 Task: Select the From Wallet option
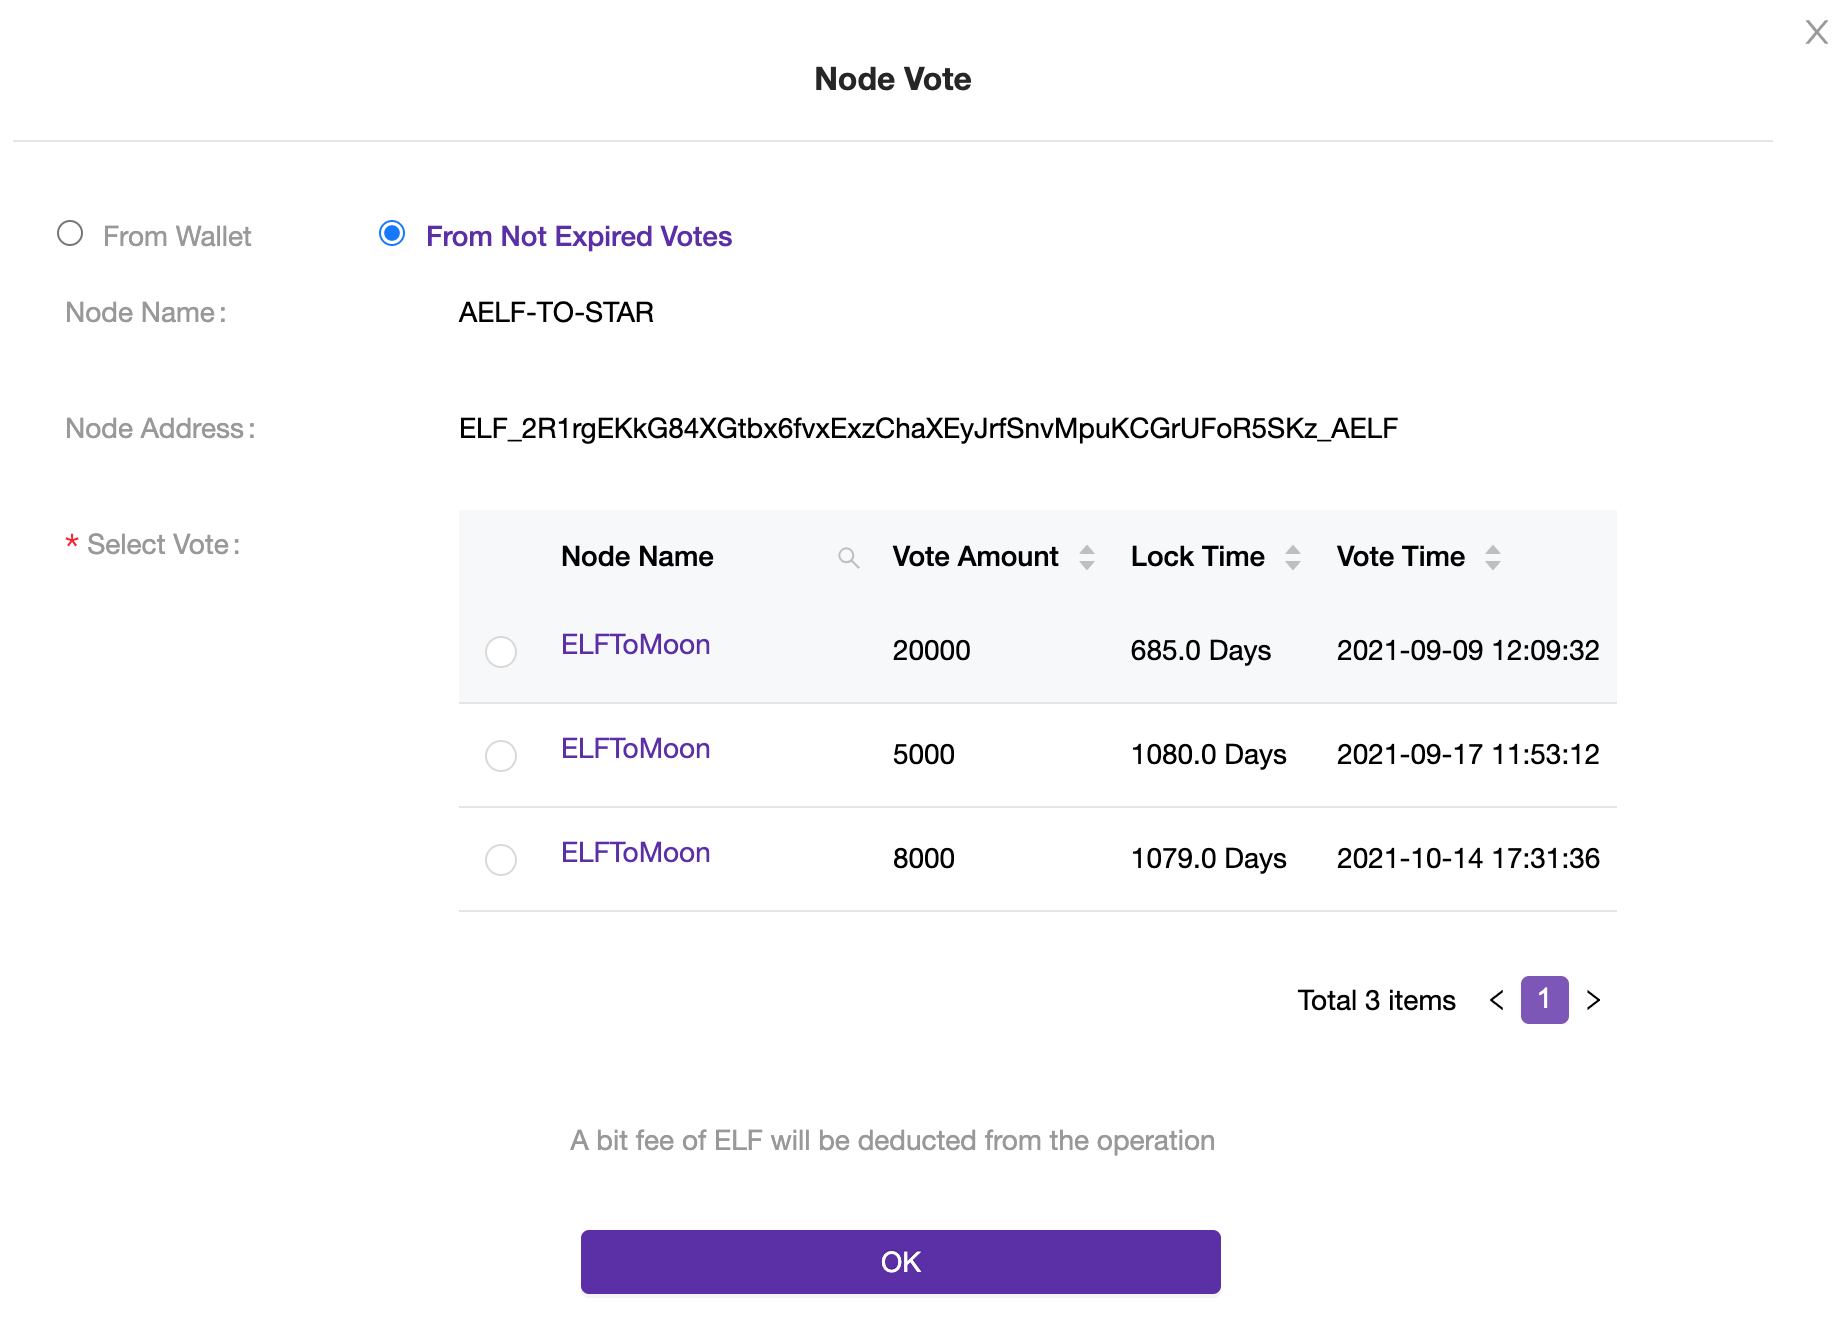tap(70, 233)
